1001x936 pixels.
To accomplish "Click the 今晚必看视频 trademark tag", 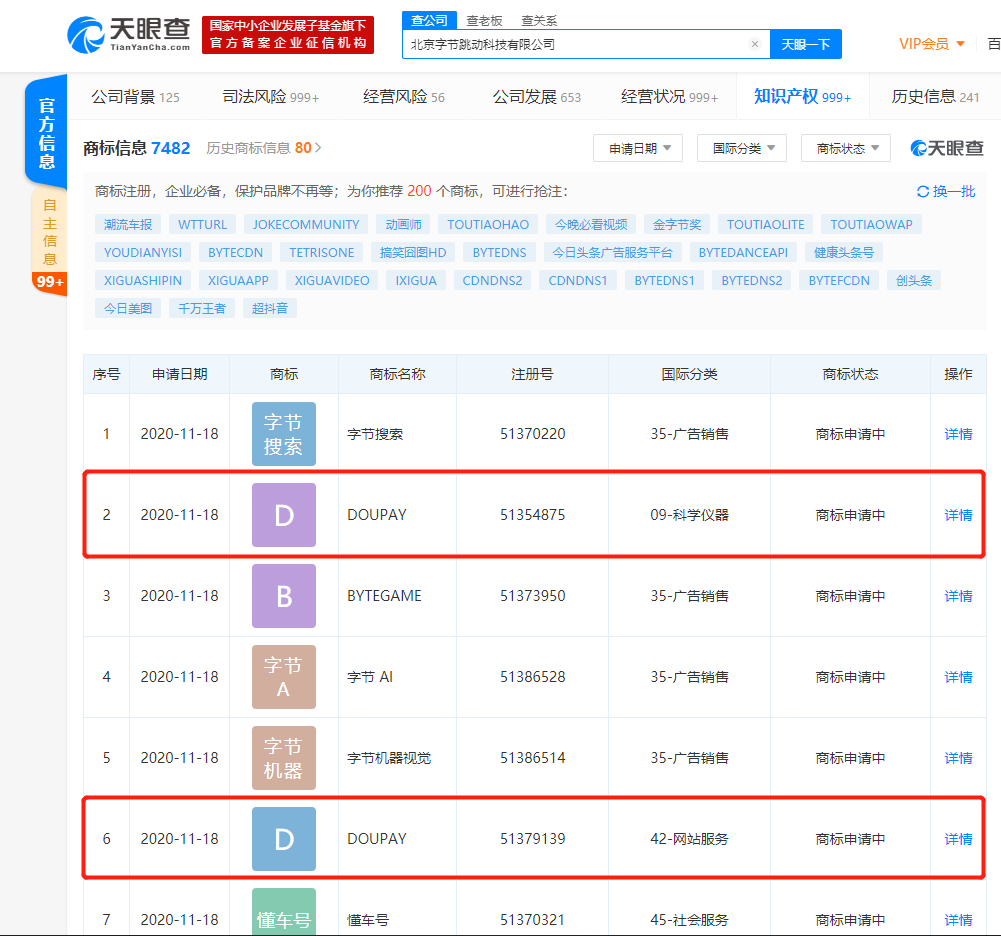I will (x=591, y=225).
